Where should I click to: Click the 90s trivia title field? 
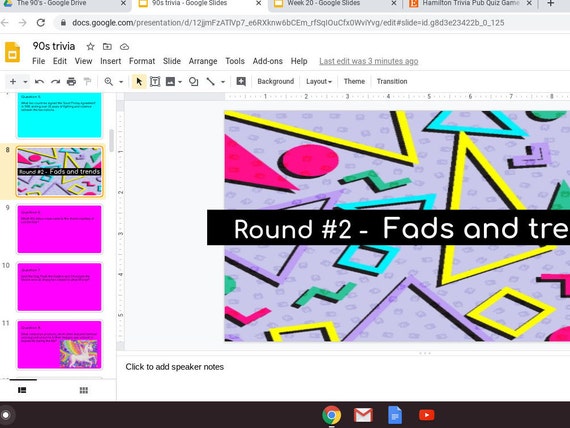(54, 46)
